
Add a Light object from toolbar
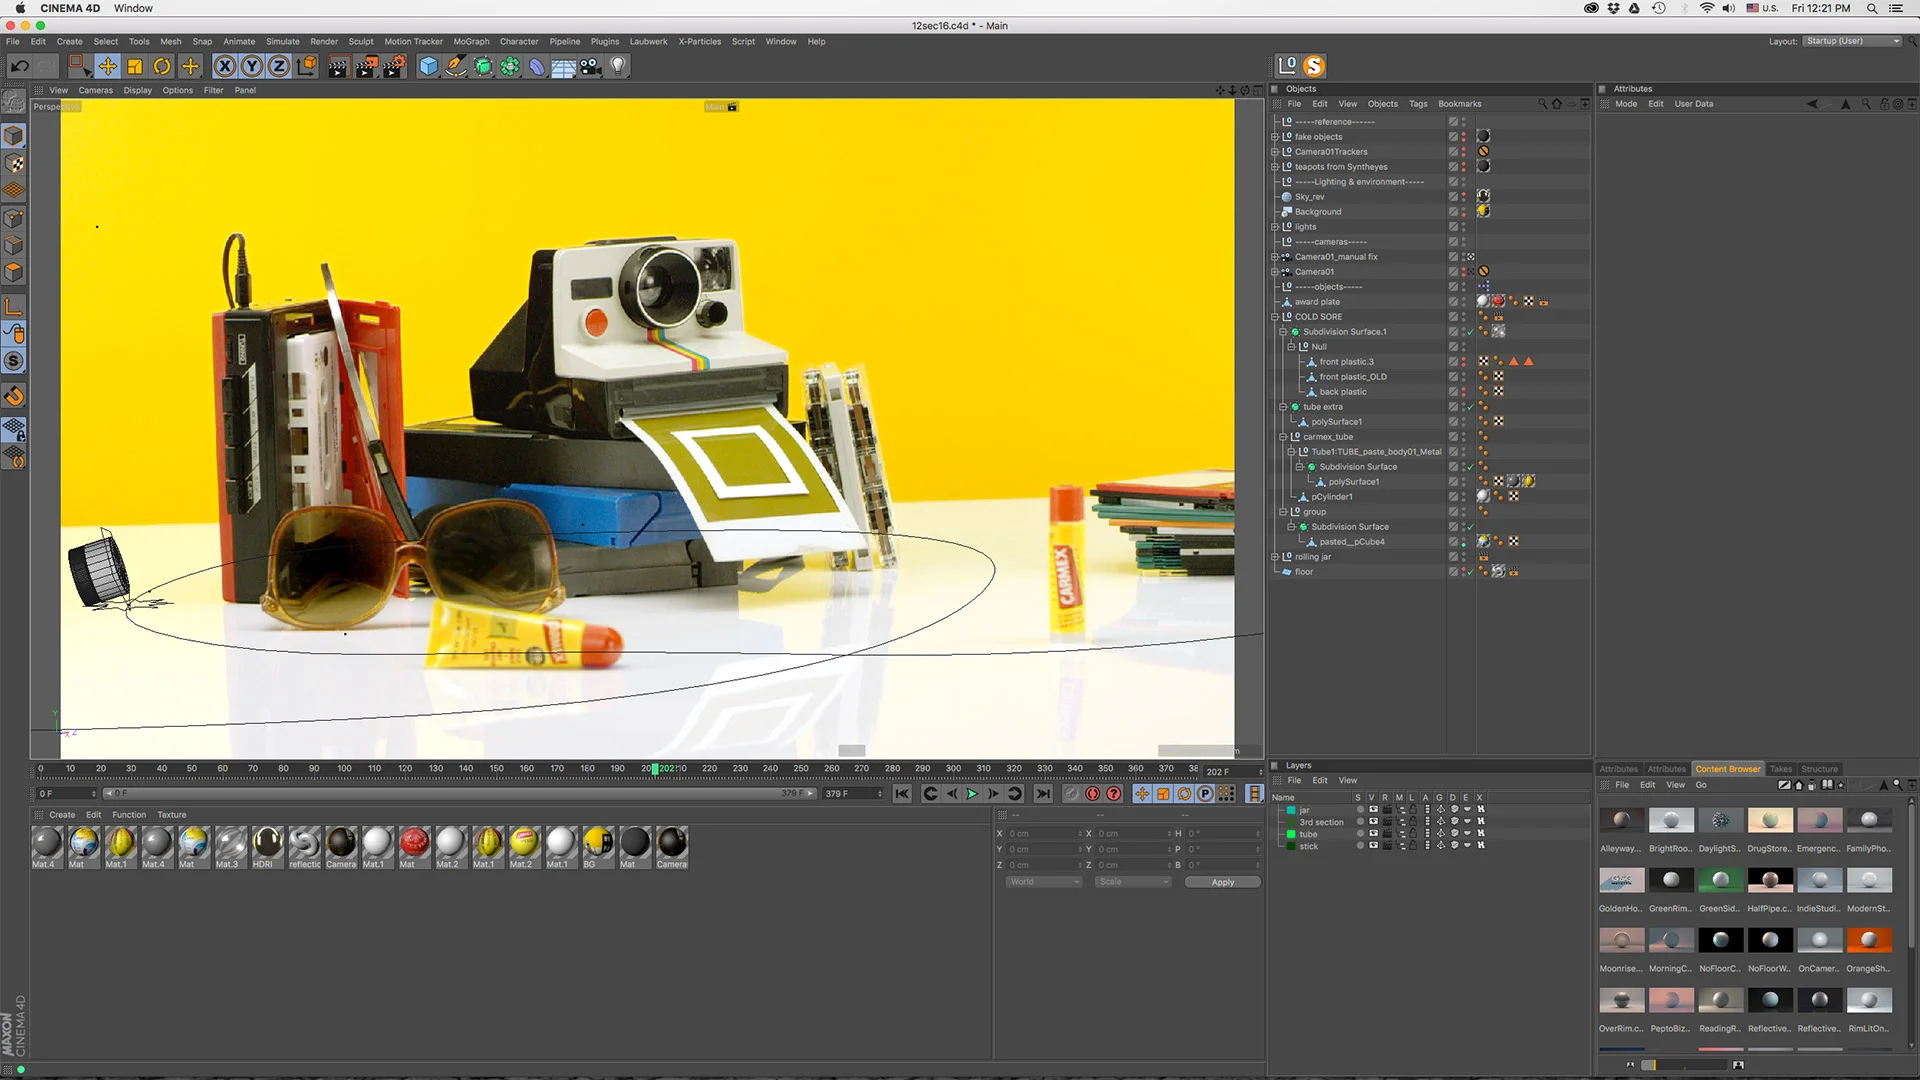pos(618,66)
